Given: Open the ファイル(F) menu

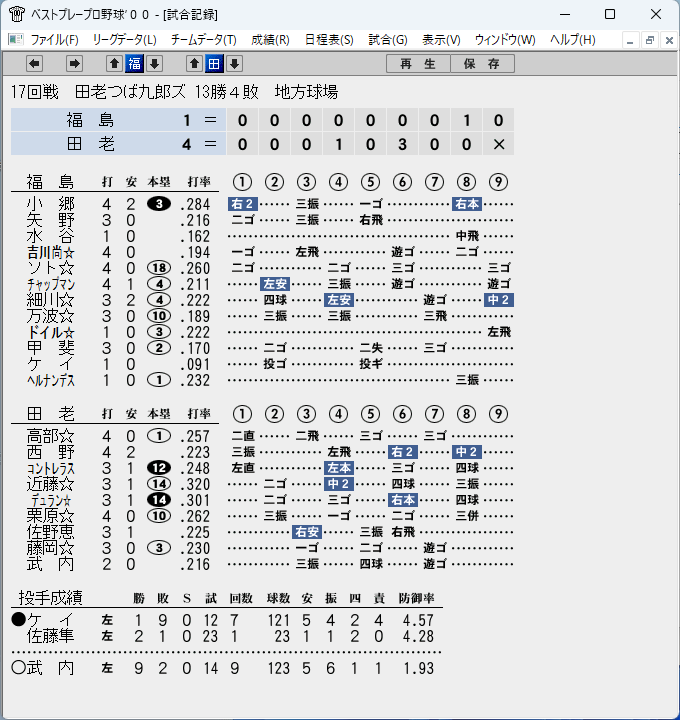Looking at the screenshot, I should [54, 40].
